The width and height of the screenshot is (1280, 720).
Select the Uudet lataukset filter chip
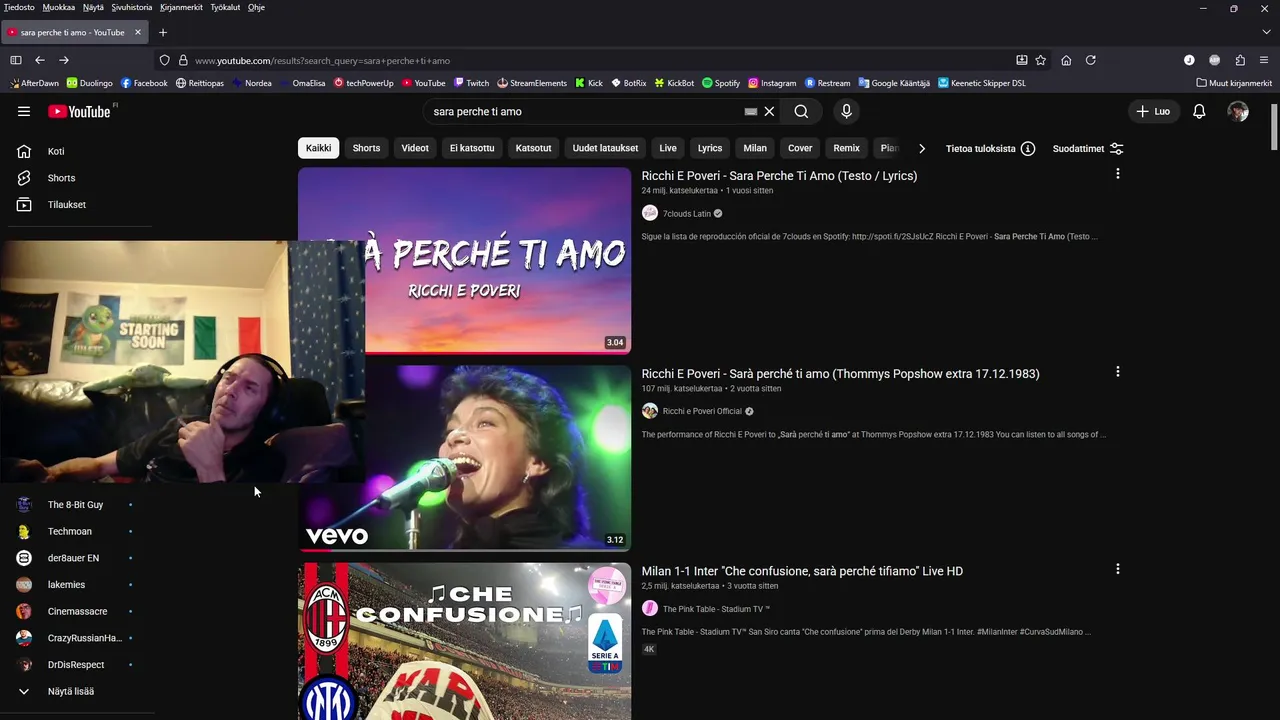pos(605,148)
